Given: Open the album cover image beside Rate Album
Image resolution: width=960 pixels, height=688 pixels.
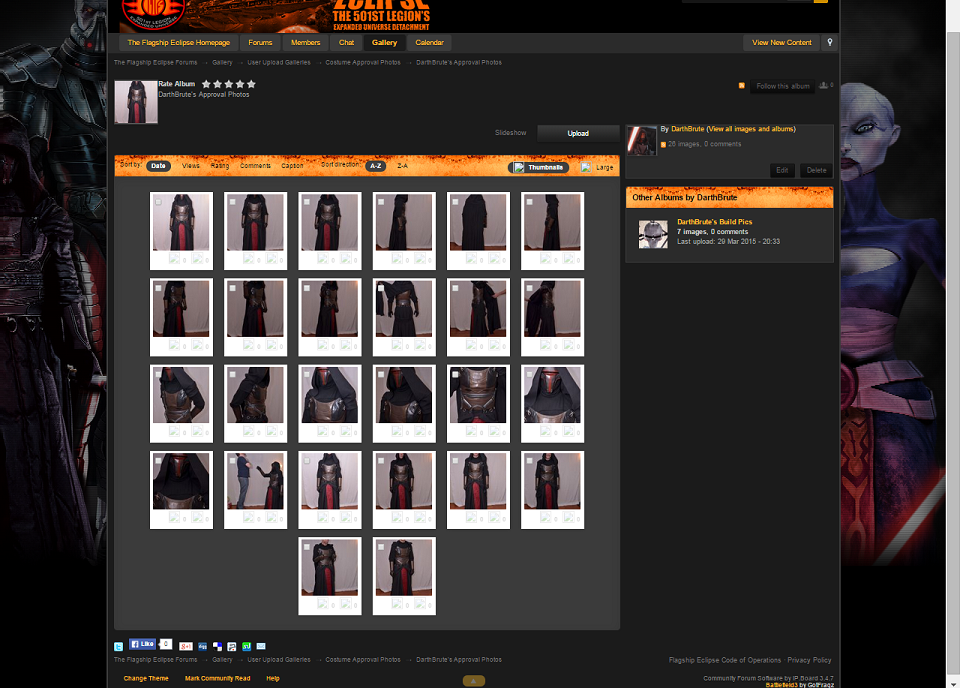Looking at the screenshot, I should pos(136,102).
